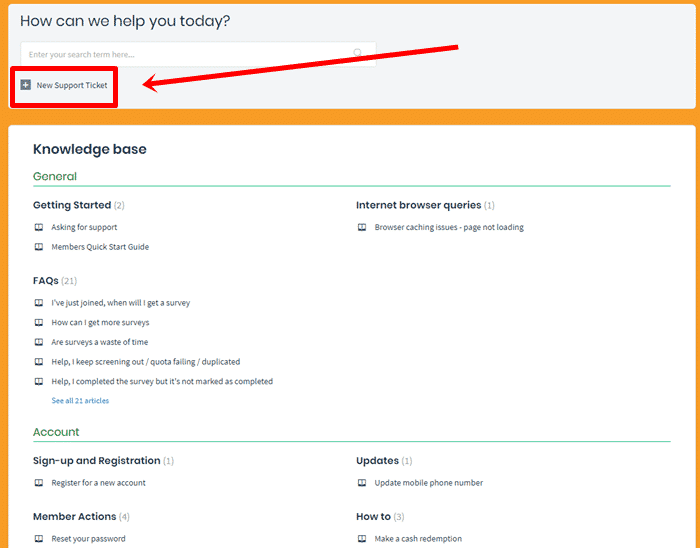The width and height of the screenshot is (700, 548).
Task: Open Reset your password article
Action: (88, 539)
